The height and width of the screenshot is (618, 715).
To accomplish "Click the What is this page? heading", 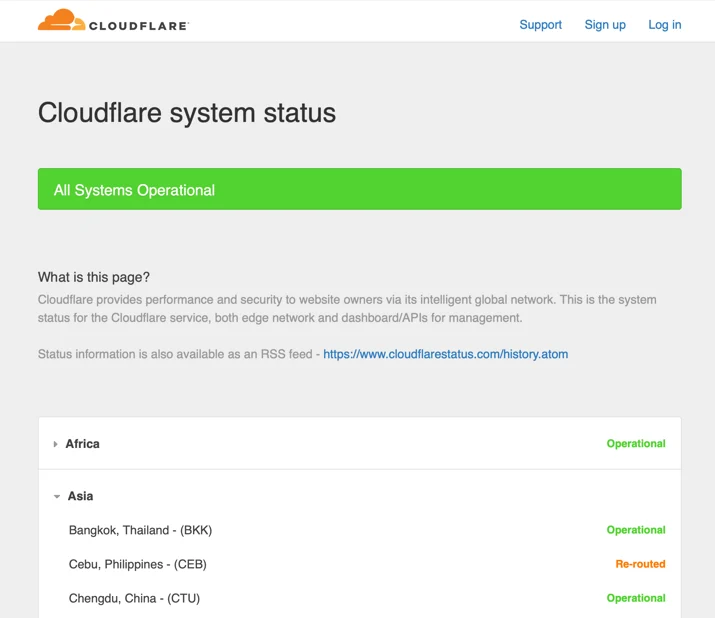I will tap(94, 277).
